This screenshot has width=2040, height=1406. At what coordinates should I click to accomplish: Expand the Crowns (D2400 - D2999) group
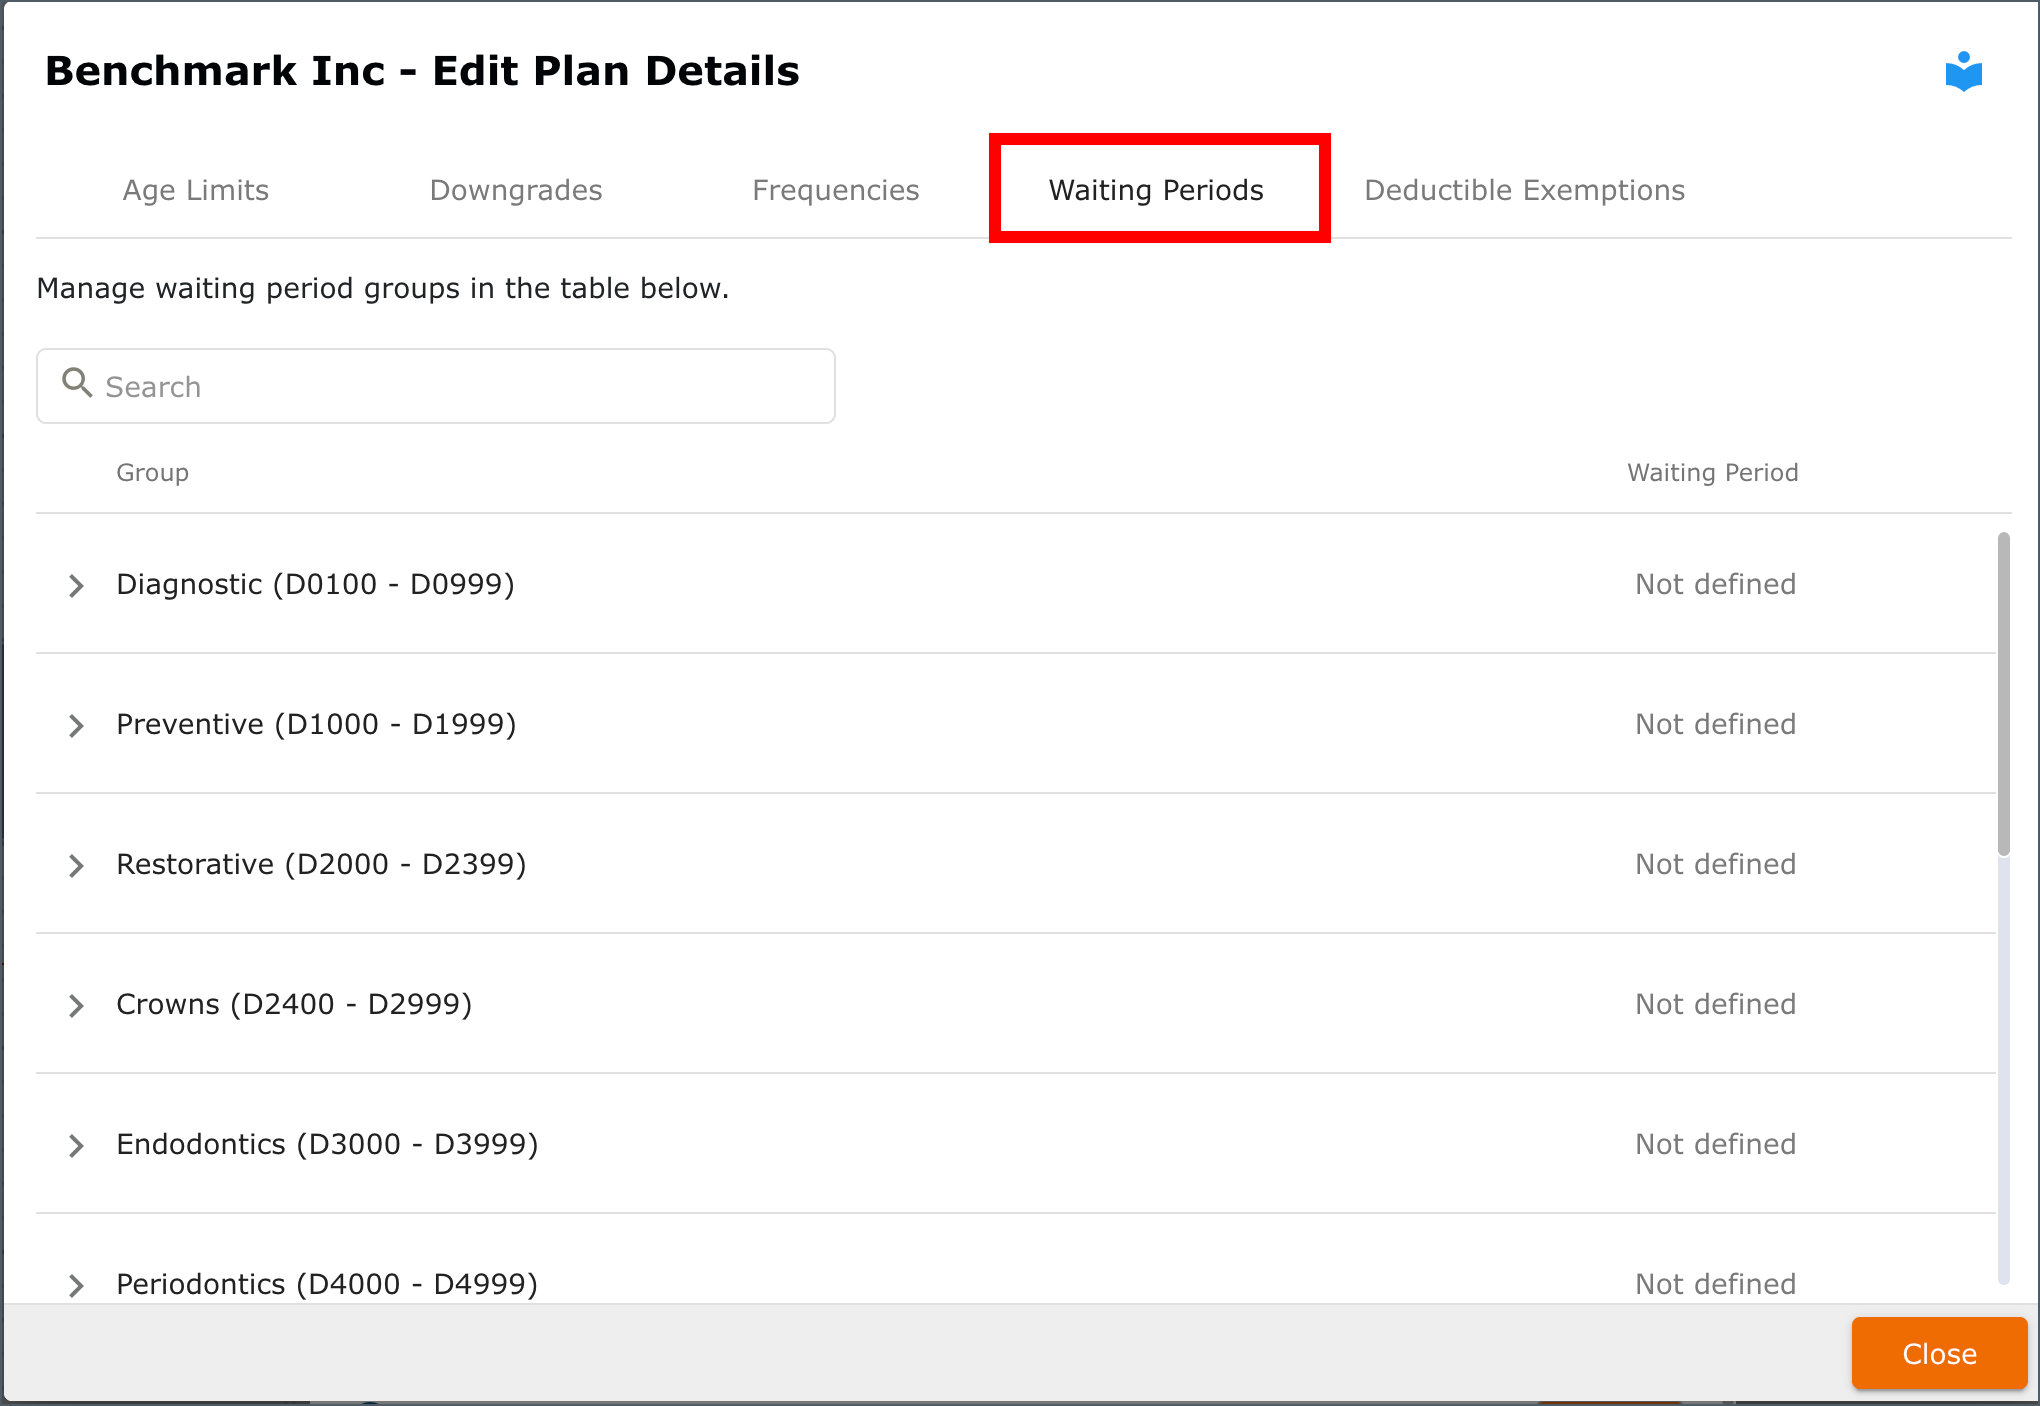click(x=76, y=1006)
